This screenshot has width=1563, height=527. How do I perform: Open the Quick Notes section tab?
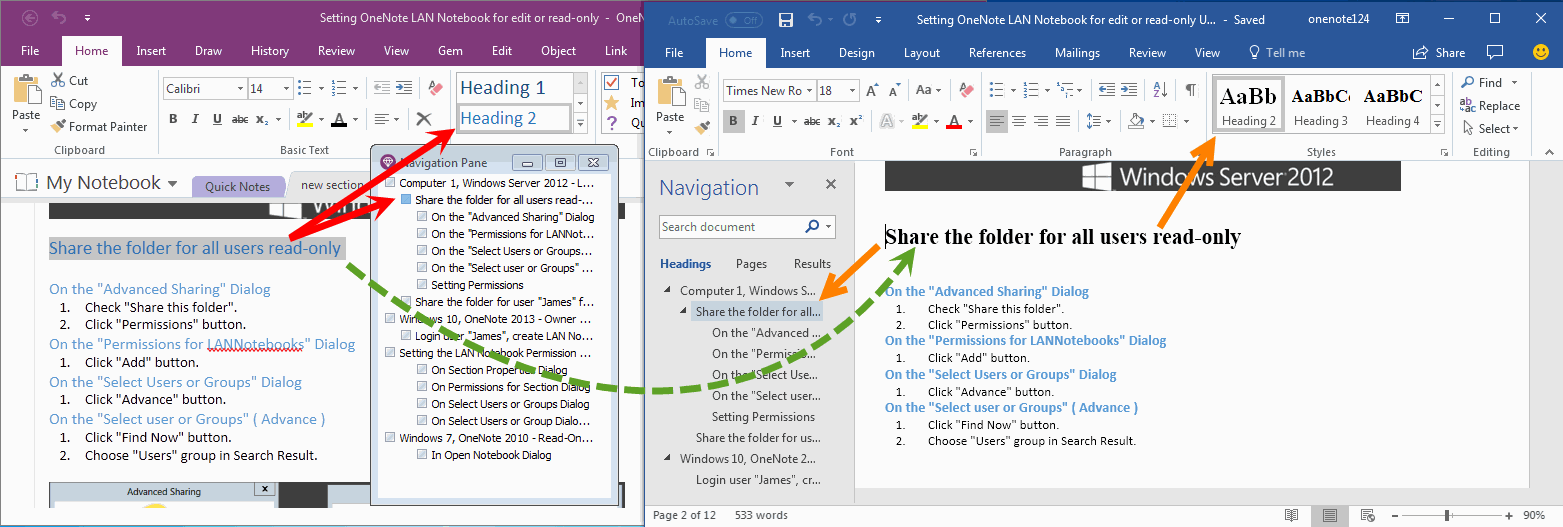coord(238,186)
